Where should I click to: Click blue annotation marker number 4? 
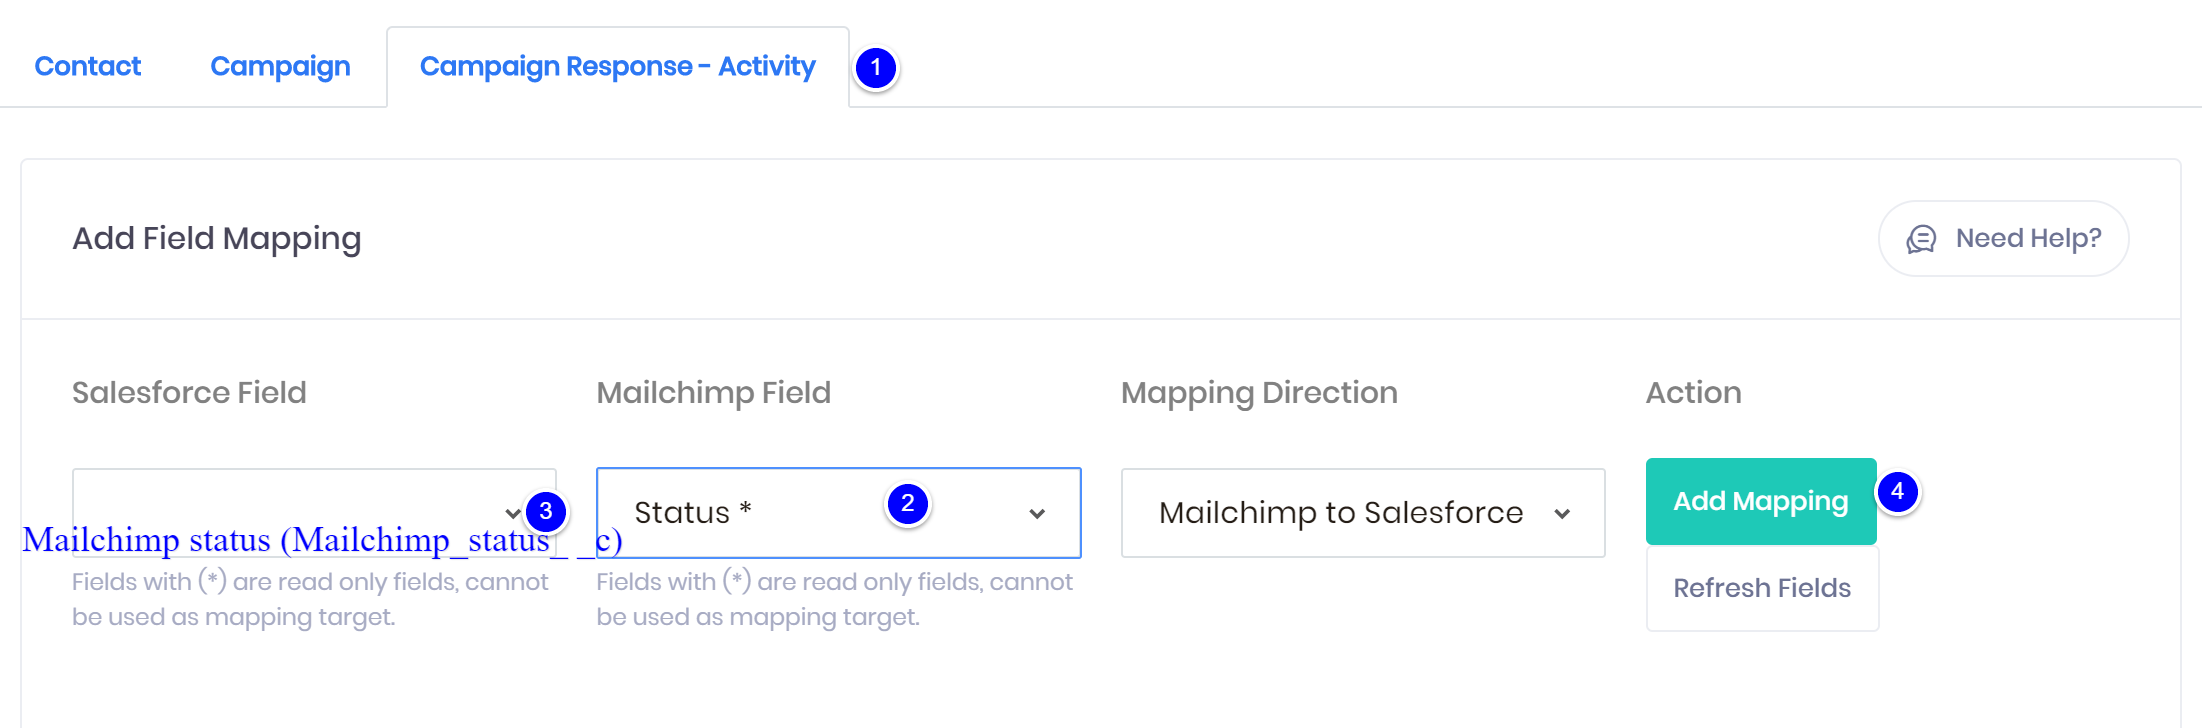[x=1898, y=491]
